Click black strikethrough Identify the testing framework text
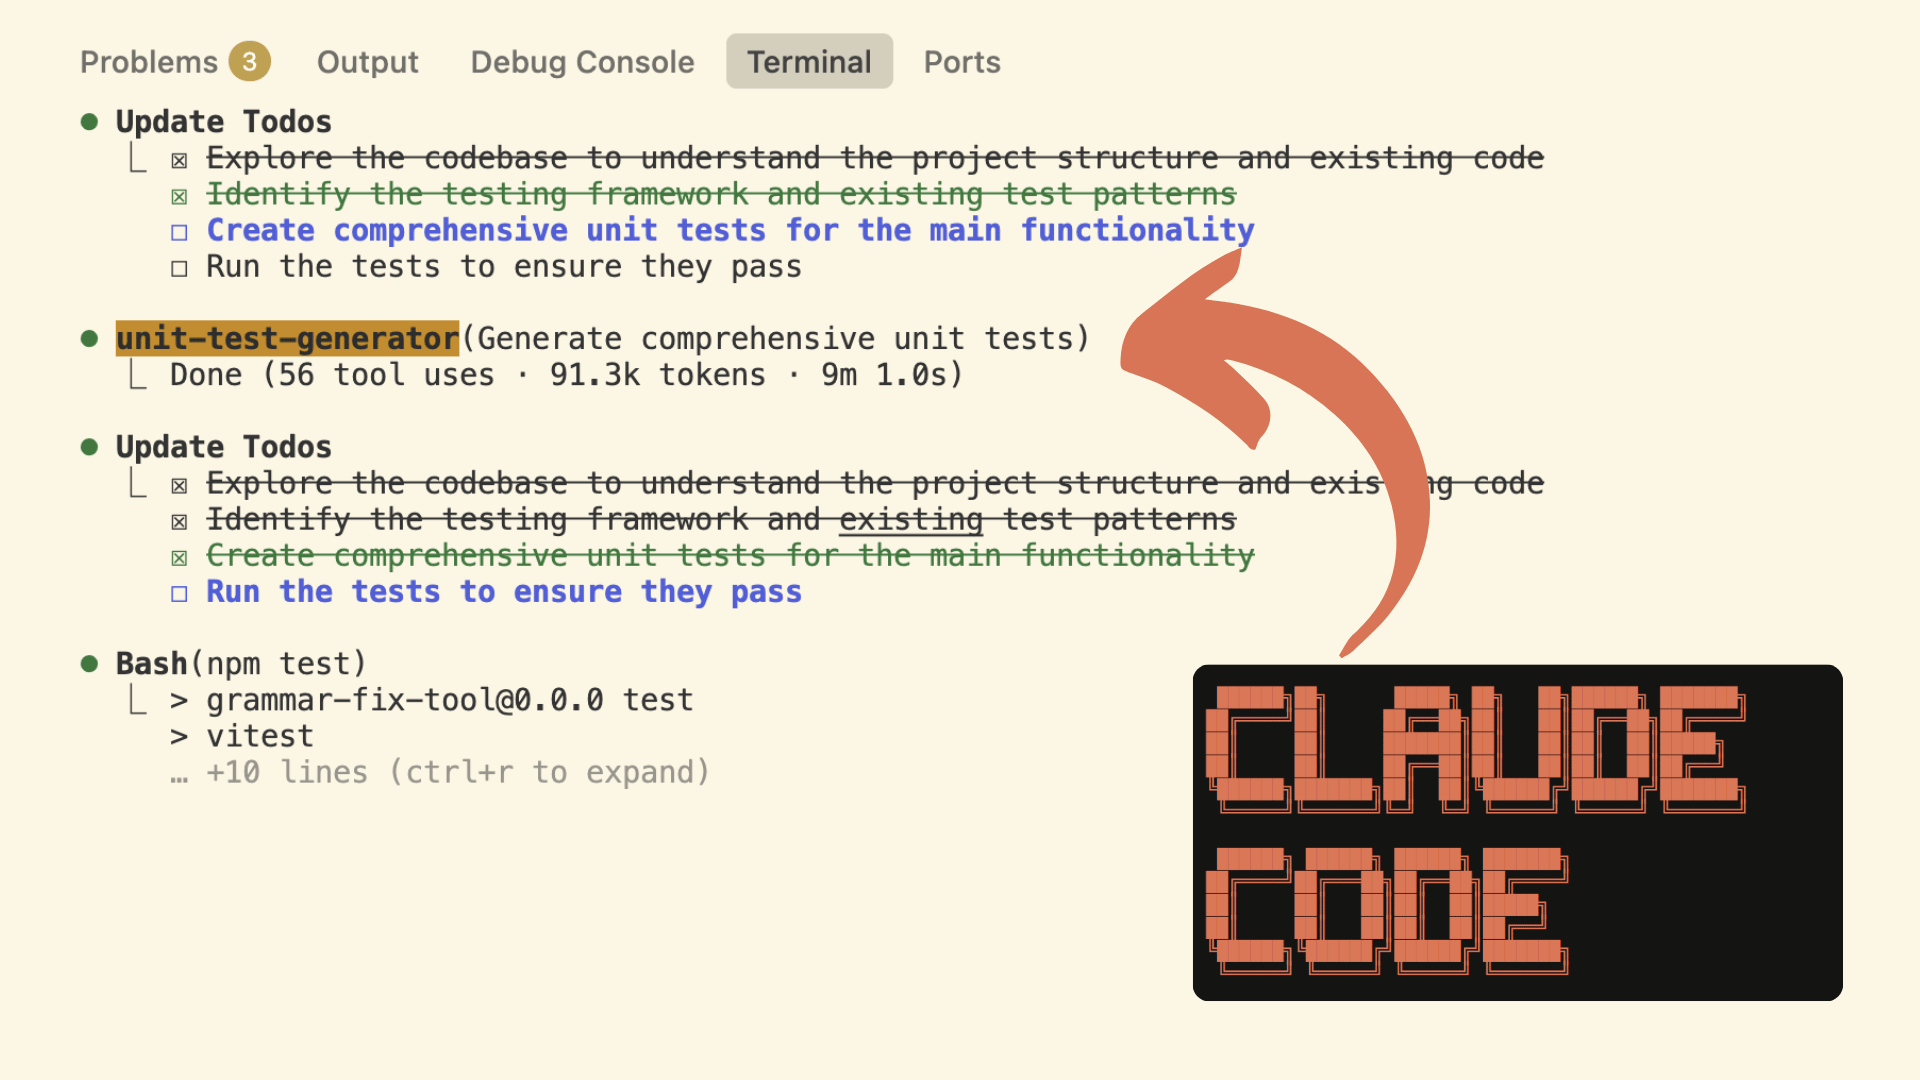This screenshot has width=1920, height=1080. pos(721,519)
